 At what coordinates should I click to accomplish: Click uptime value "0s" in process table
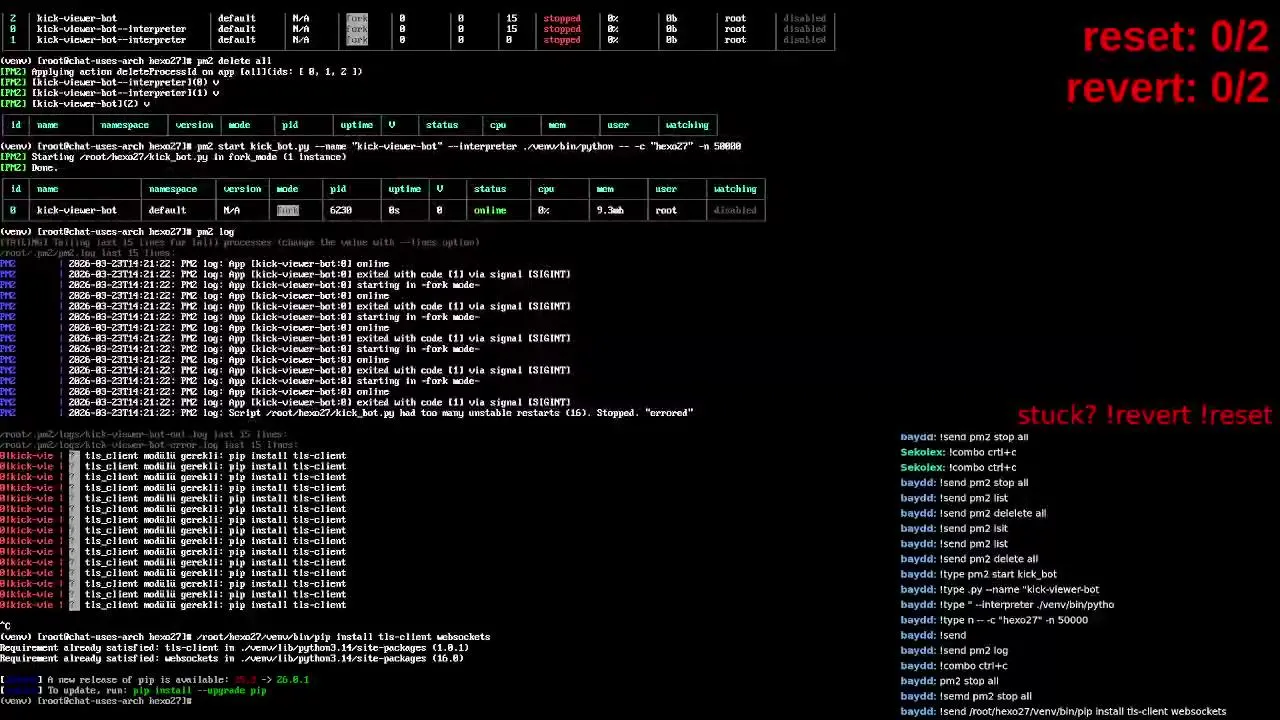[394, 210]
